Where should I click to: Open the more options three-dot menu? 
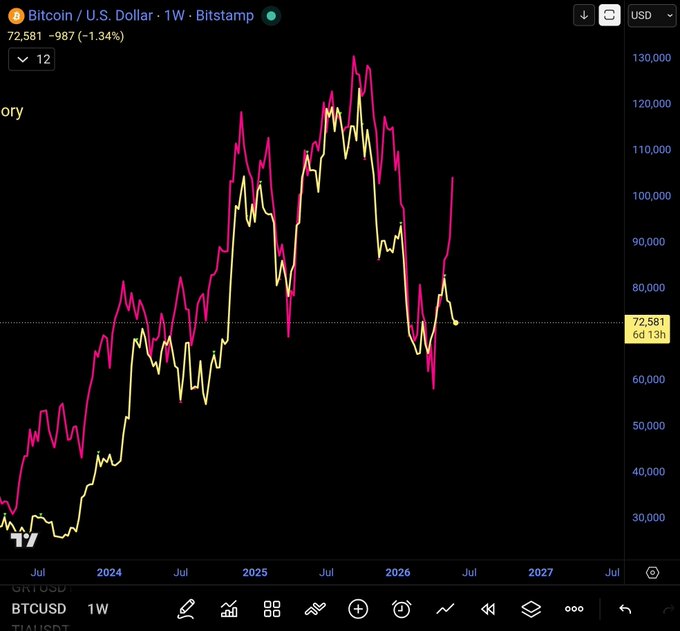coord(574,609)
